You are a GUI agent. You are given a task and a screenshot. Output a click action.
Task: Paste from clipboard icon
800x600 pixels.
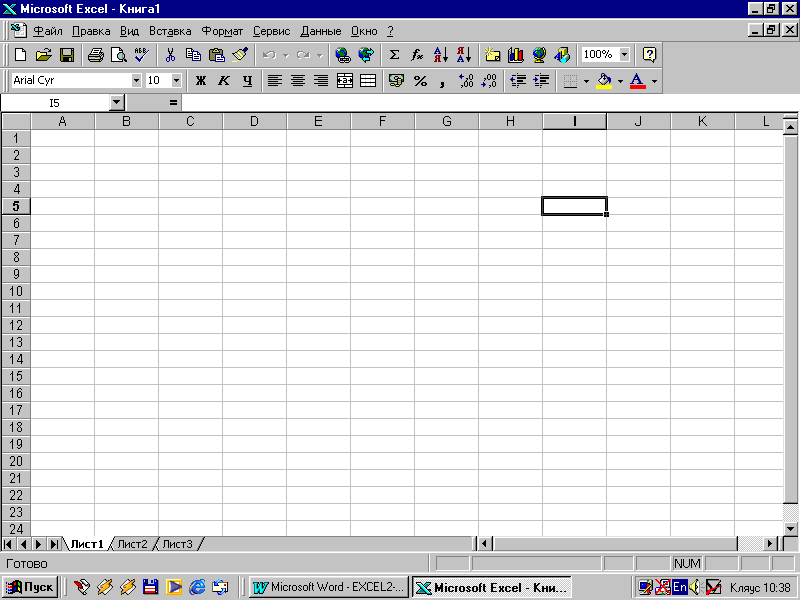tap(217, 55)
